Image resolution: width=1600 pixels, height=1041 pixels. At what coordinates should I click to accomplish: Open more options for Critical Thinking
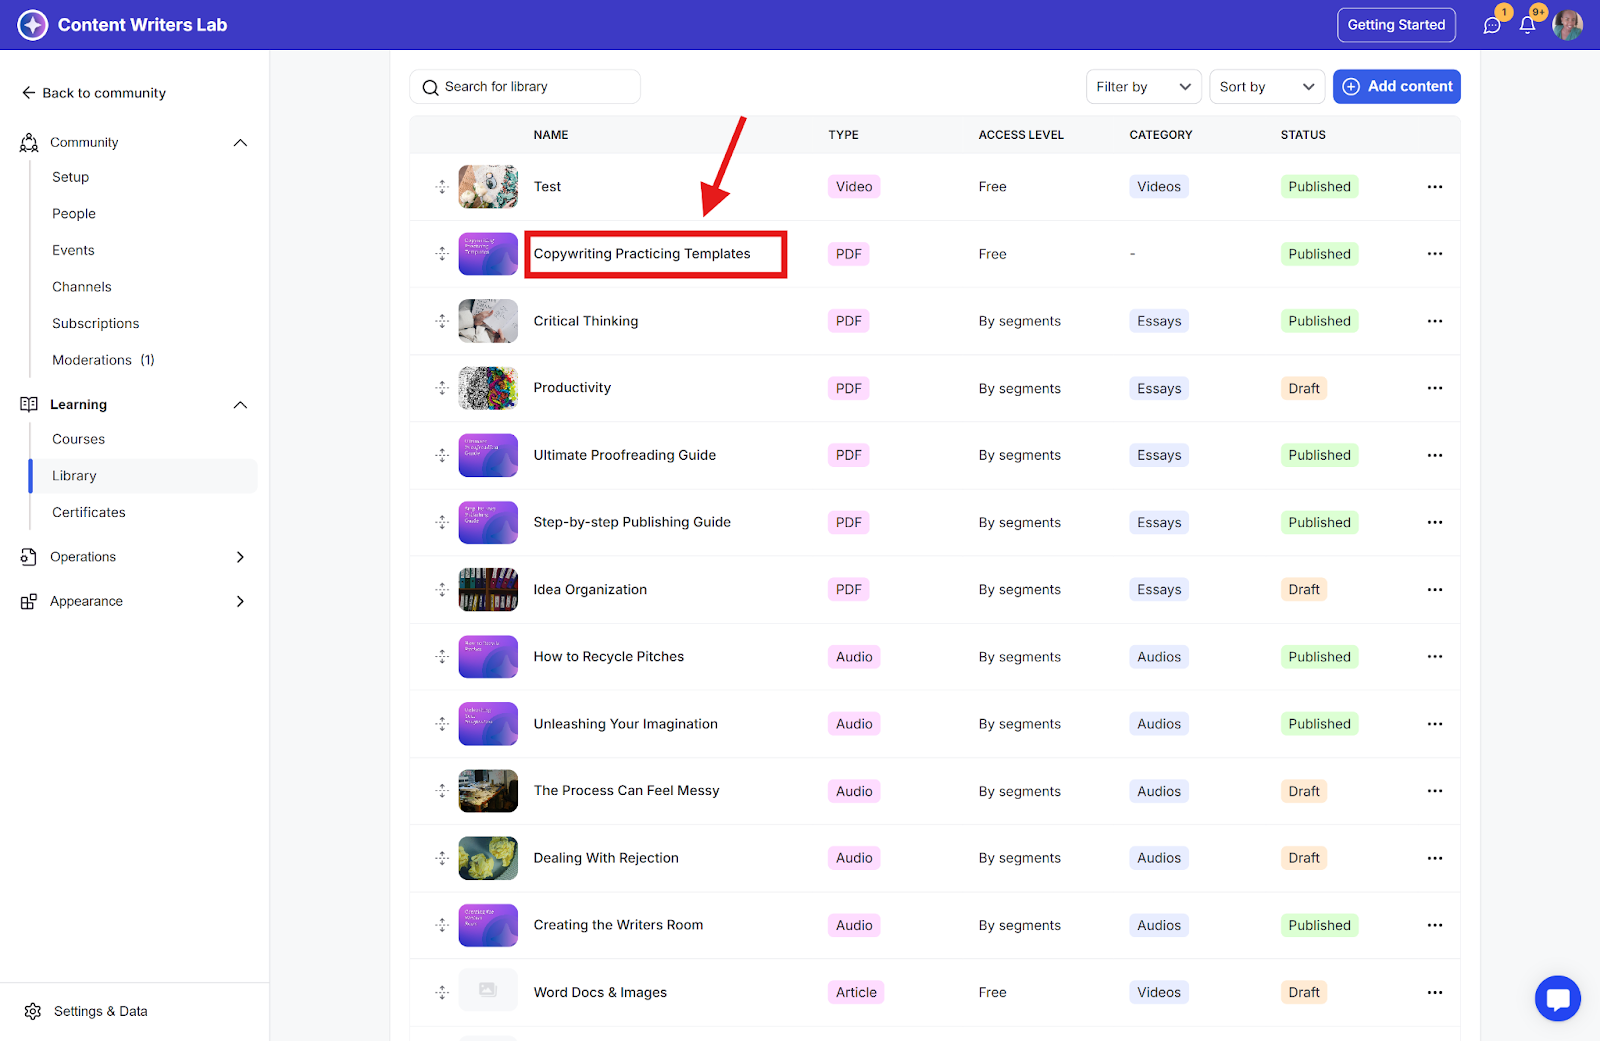[1435, 321]
